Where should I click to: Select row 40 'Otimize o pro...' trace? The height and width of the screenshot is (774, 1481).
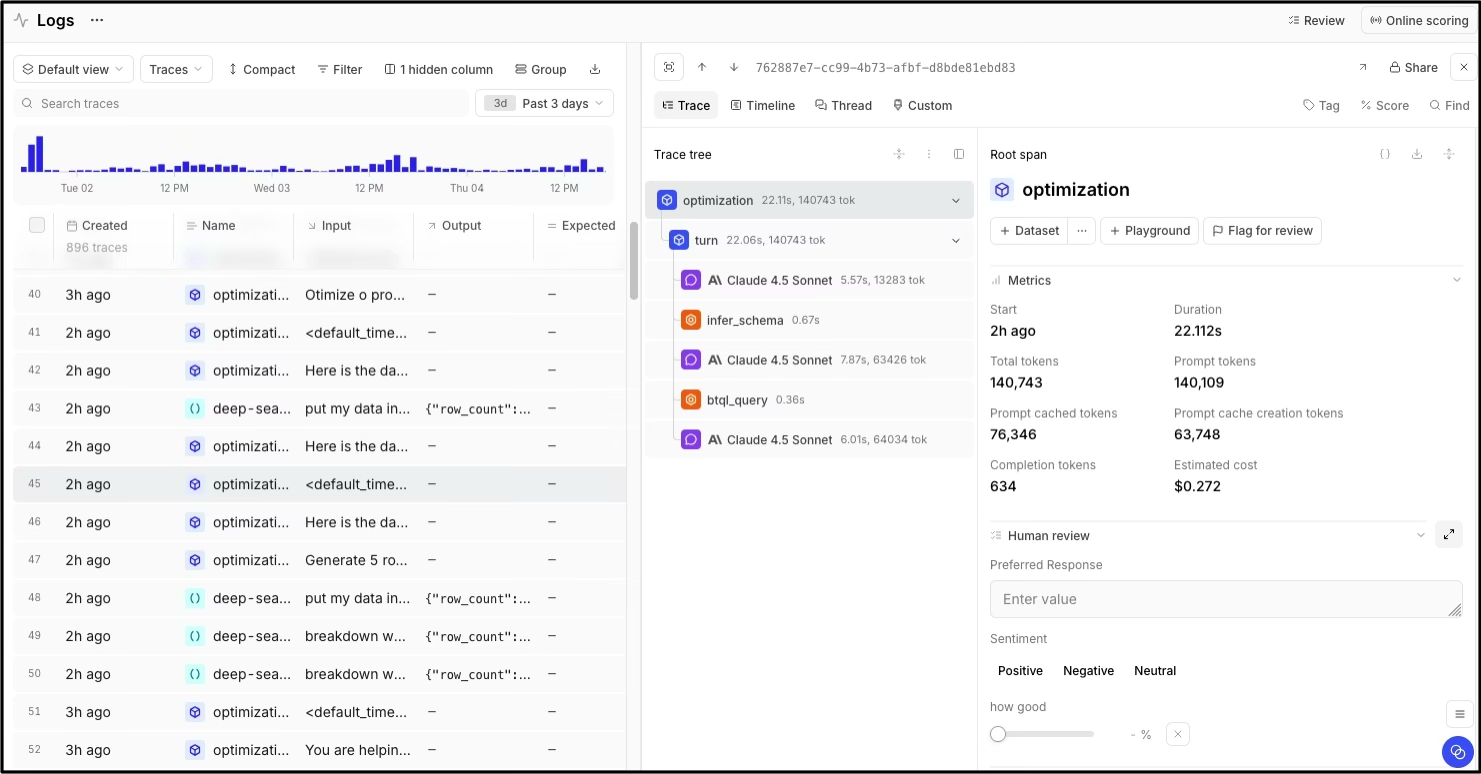pos(319,294)
